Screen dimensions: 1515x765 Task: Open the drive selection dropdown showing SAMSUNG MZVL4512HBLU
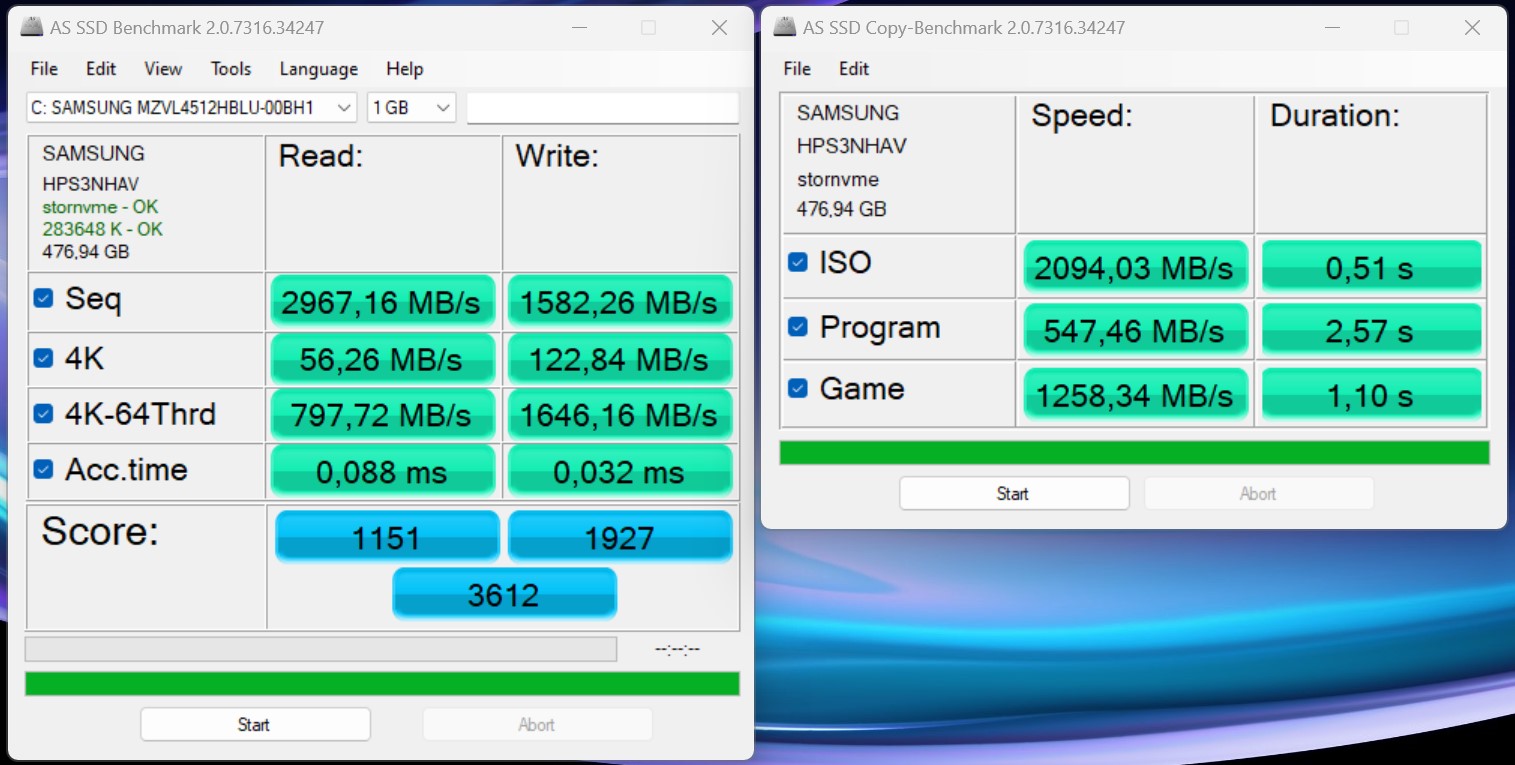pos(191,107)
